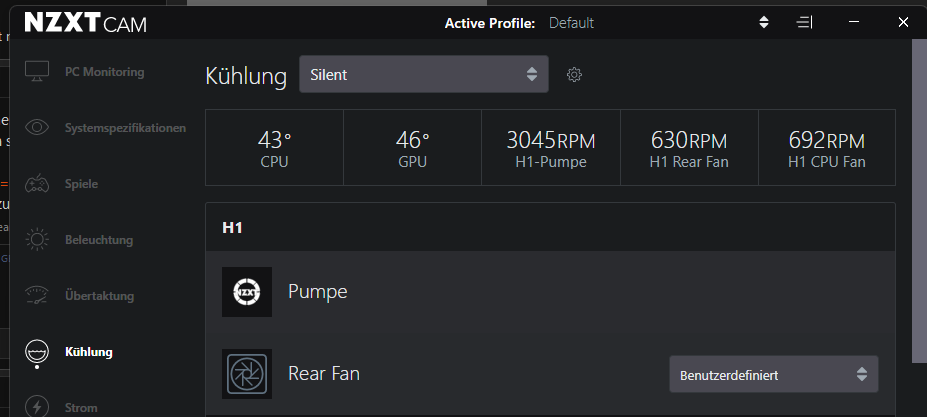Go to Systemspezifikationen section
The width and height of the screenshot is (927, 417).
click(x=125, y=128)
